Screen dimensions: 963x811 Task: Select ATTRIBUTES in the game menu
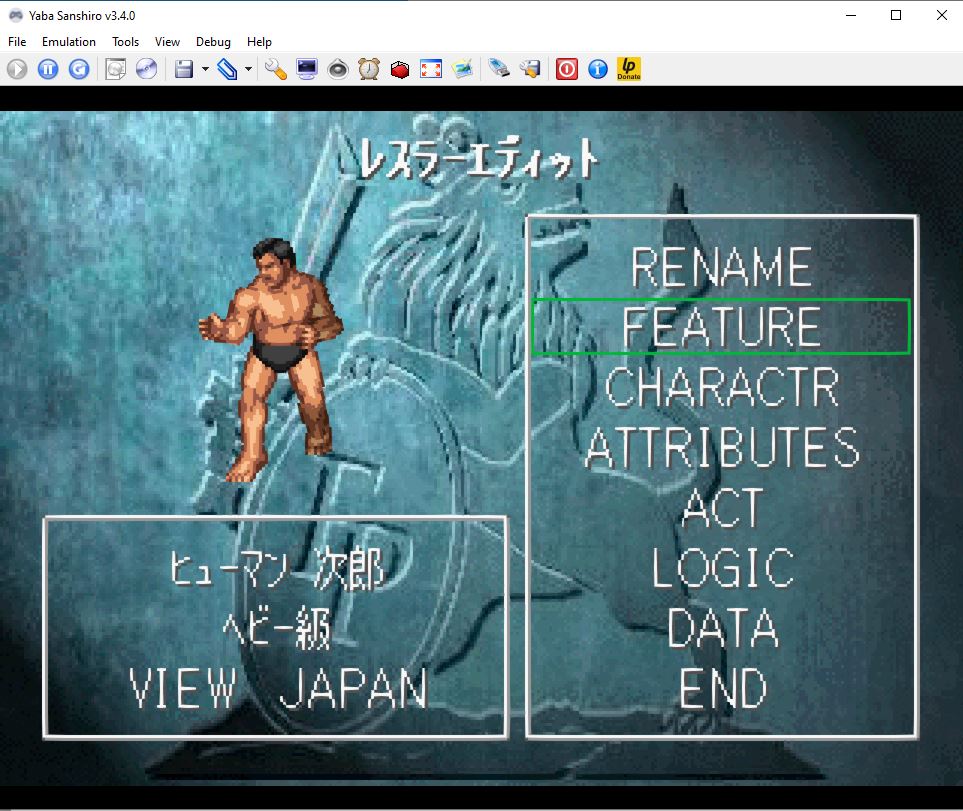tap(722, 448)
